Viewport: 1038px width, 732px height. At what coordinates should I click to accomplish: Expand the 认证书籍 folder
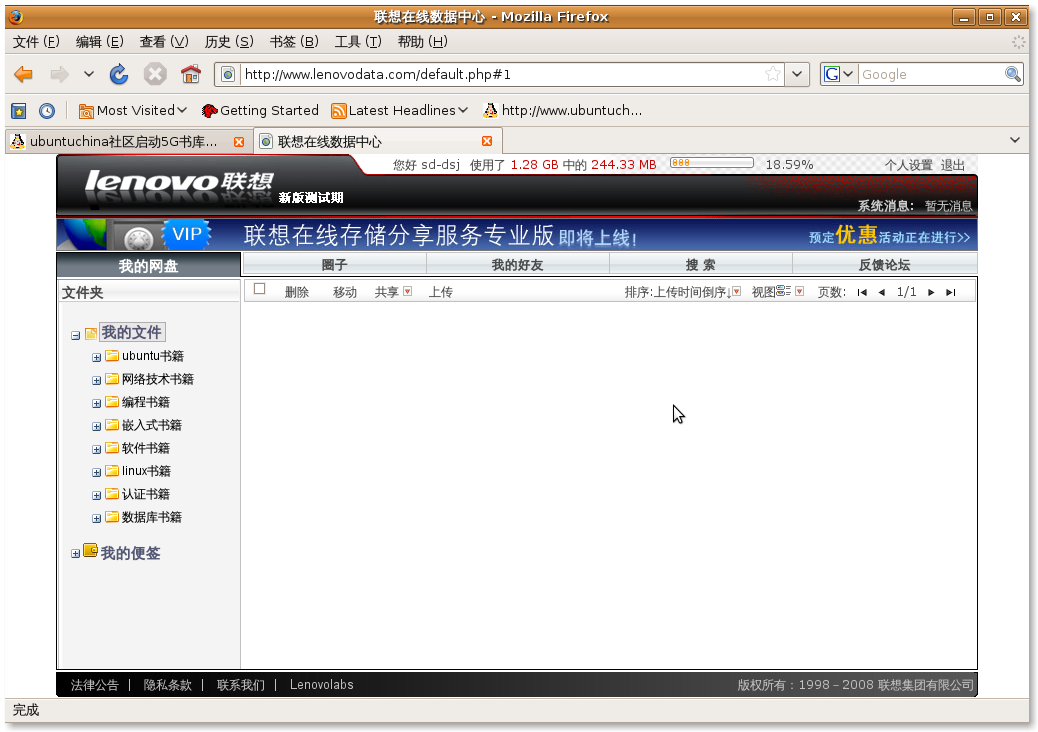[x=97, y=496]
